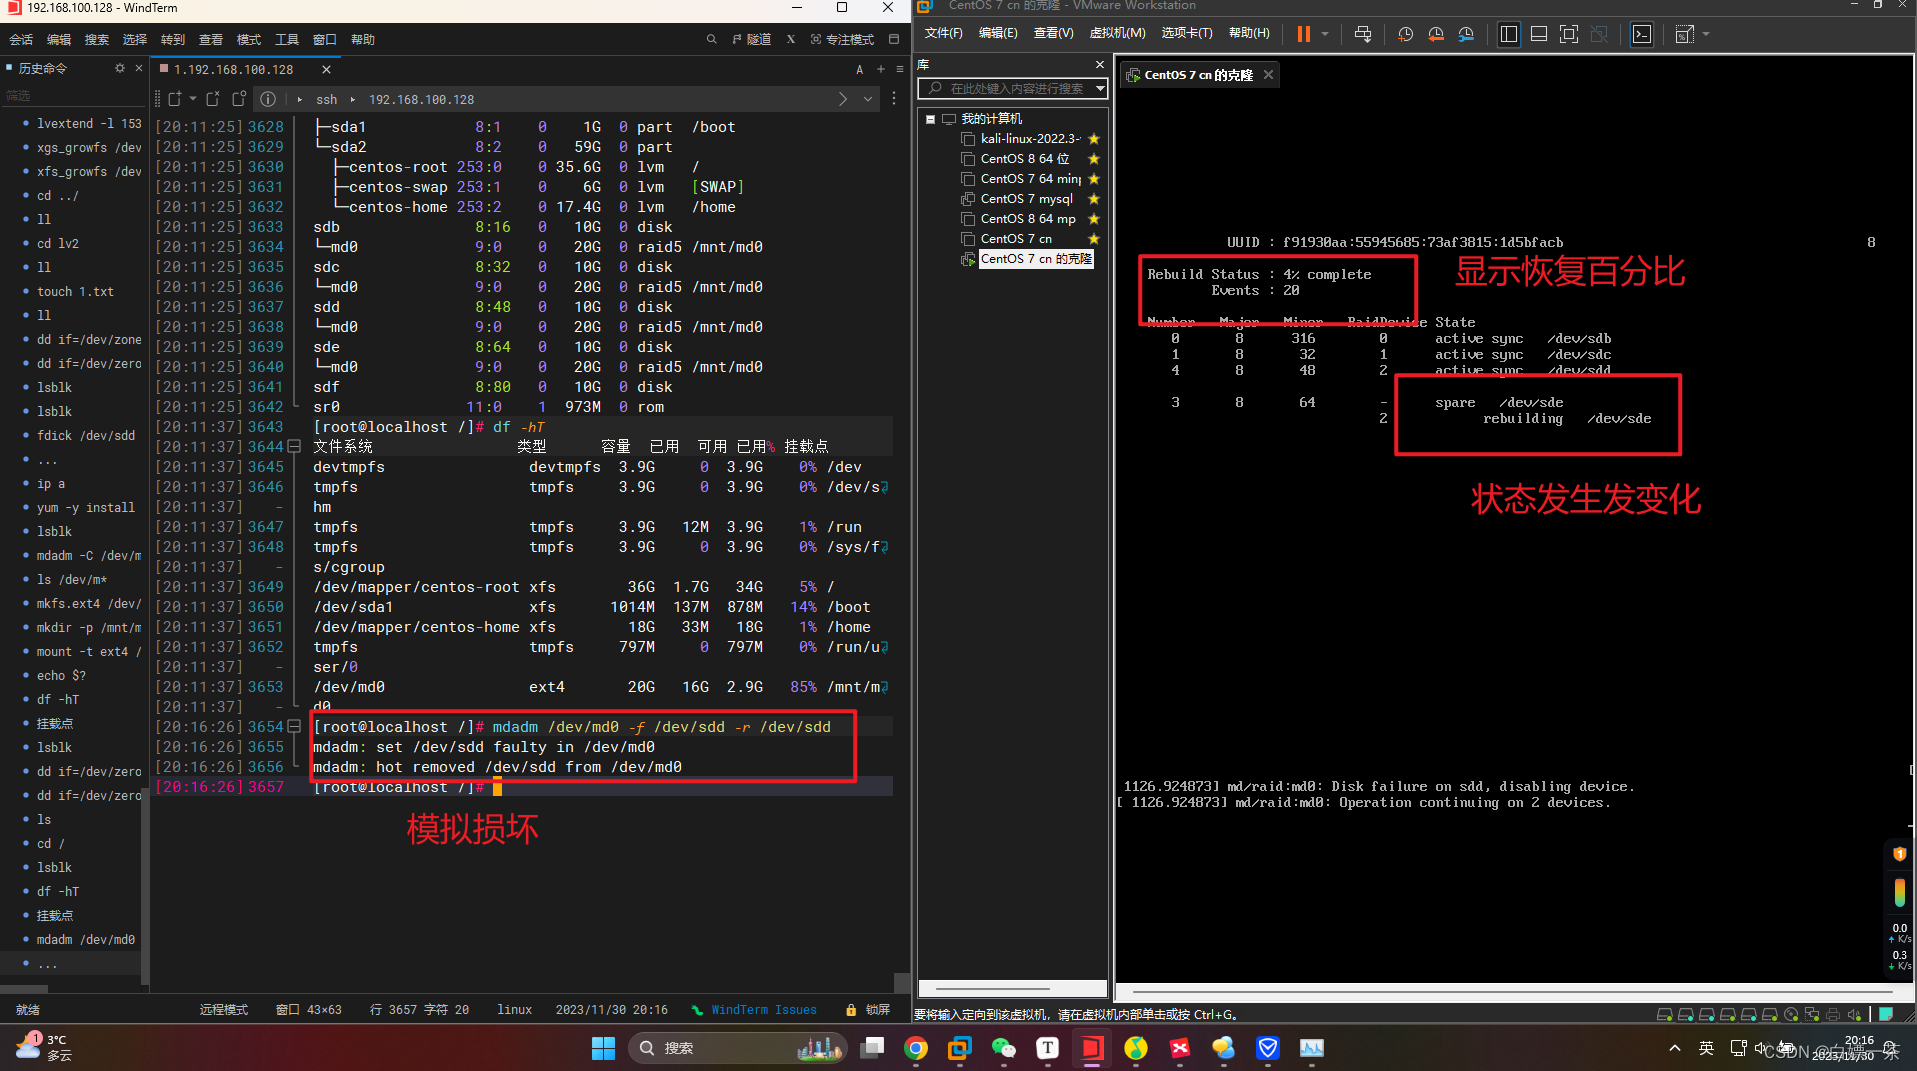
Task: Expand the 192.168.100.128 path segment arrow
Action: pos(353,99)
